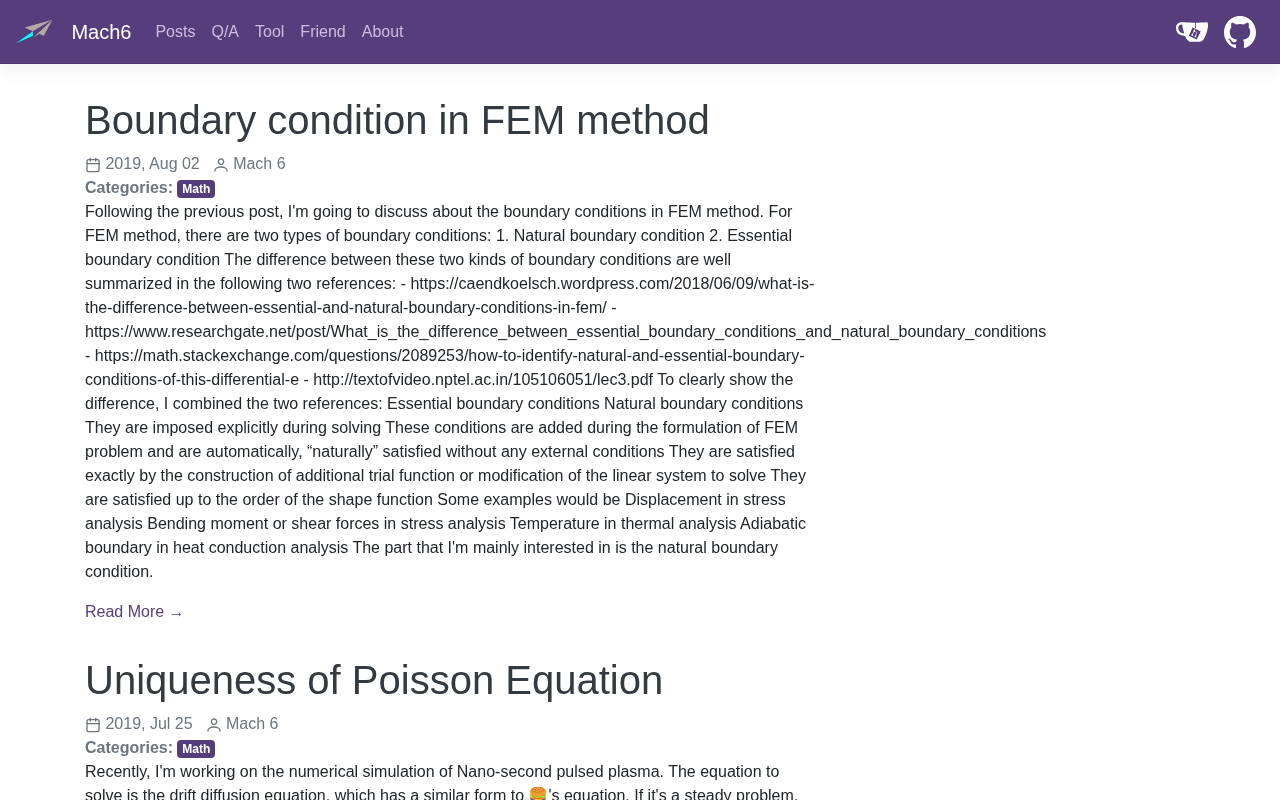Screen dimensions: 1280x800
Task: Select the Math category badge on the Poisson post
Action: (196, 749)
